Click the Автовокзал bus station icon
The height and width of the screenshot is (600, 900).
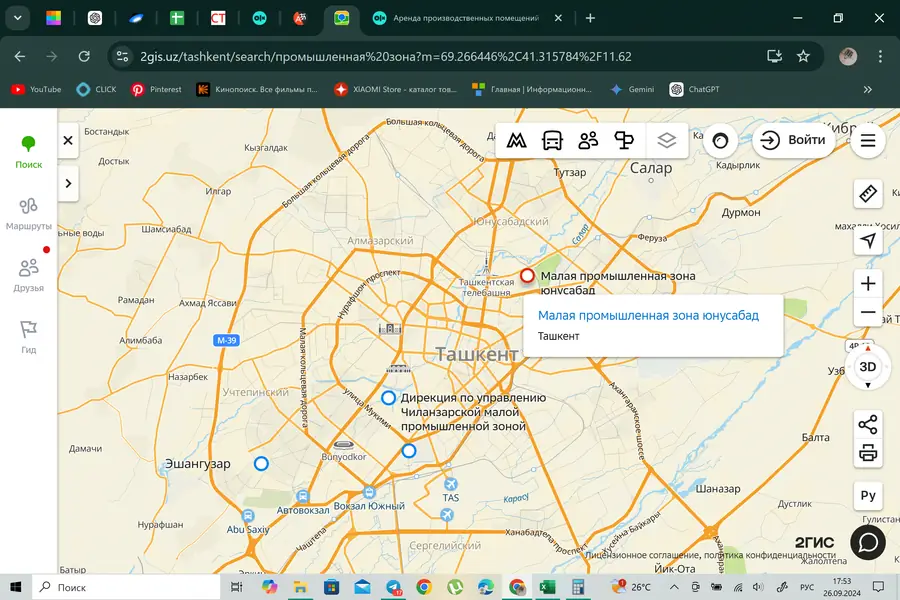(x=302, y=496)
